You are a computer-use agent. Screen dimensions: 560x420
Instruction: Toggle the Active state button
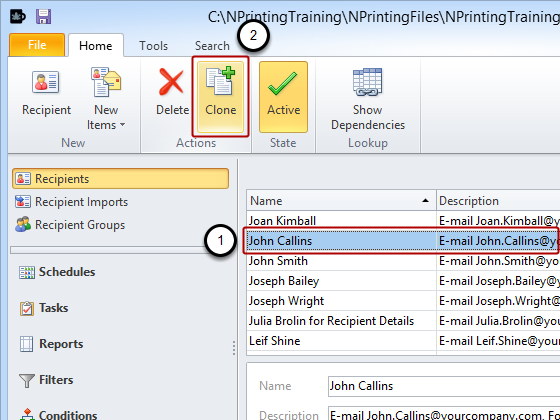click(x=283, y=97)
